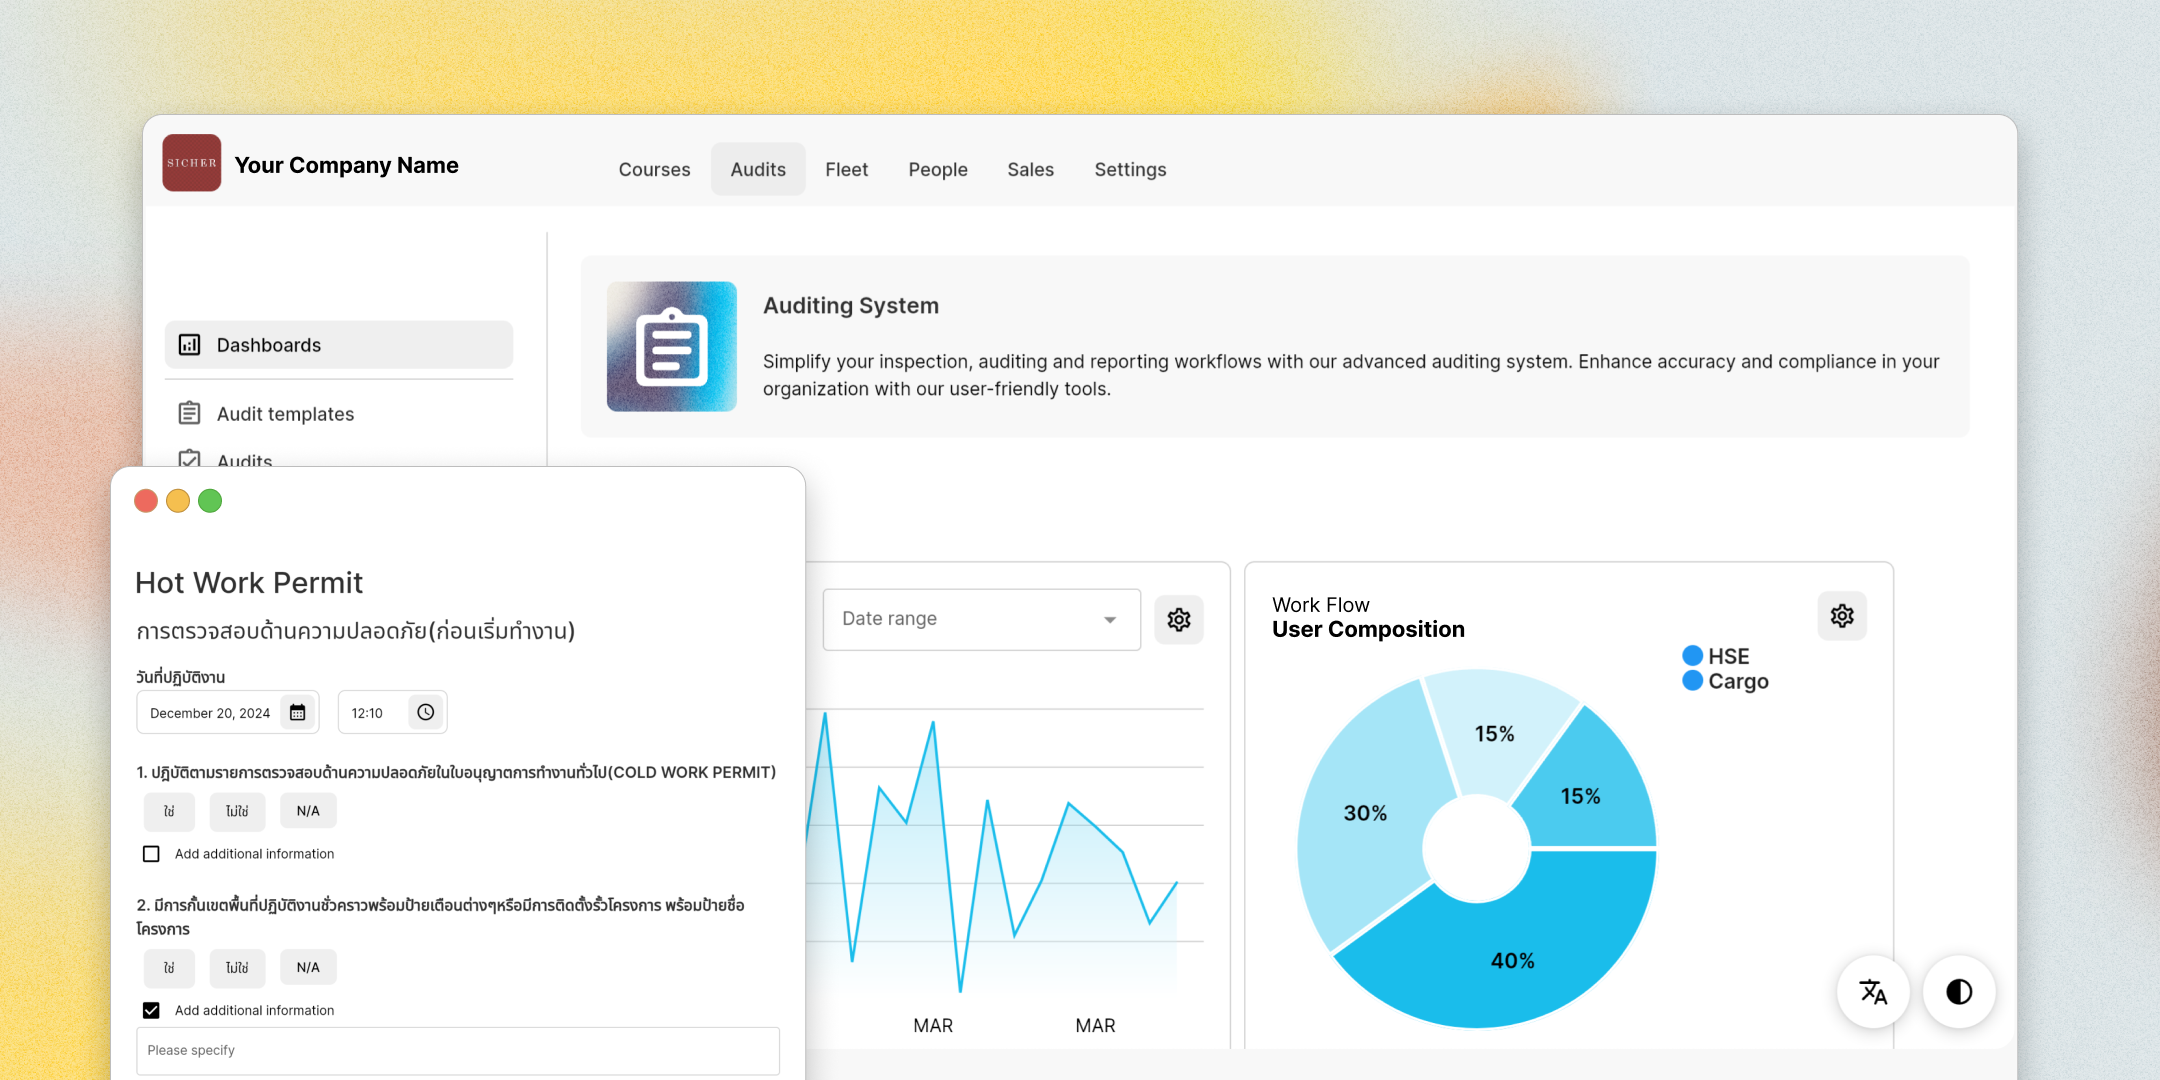2160x1080 pixels.
Task: Select ไม่ใช่ answer for question 2
Action: tap(237, 968)
